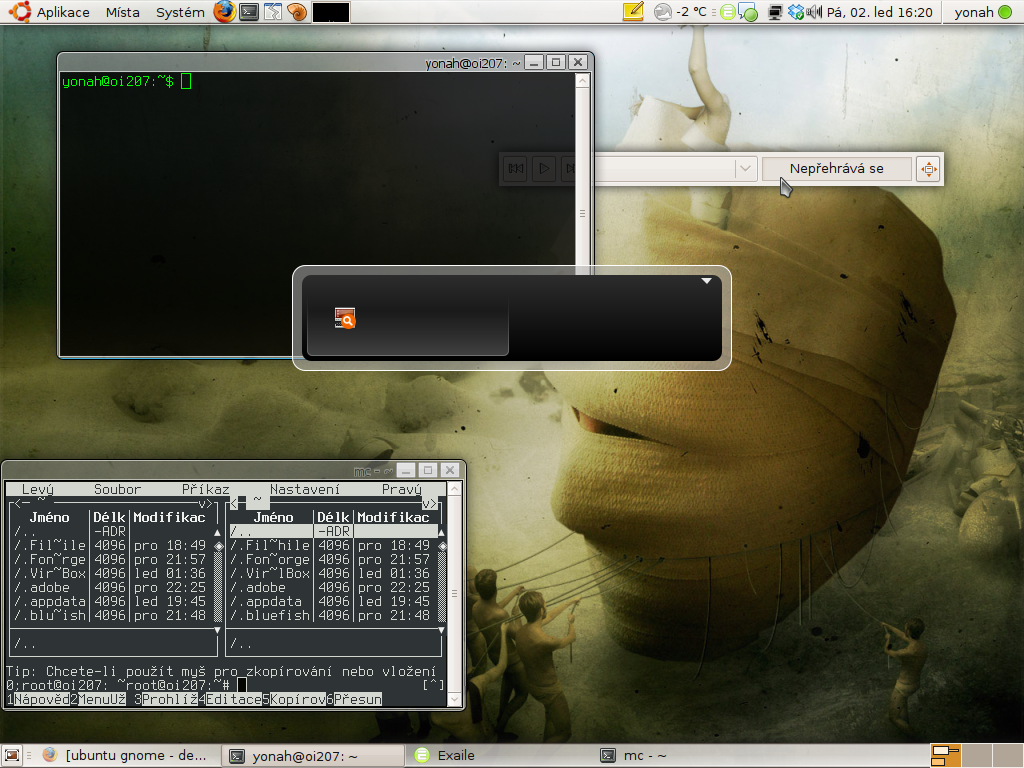The width and height of the screenshot is (1024, 768).
Task: Focus the mc command line prompt
Action: tap(126, 685)
